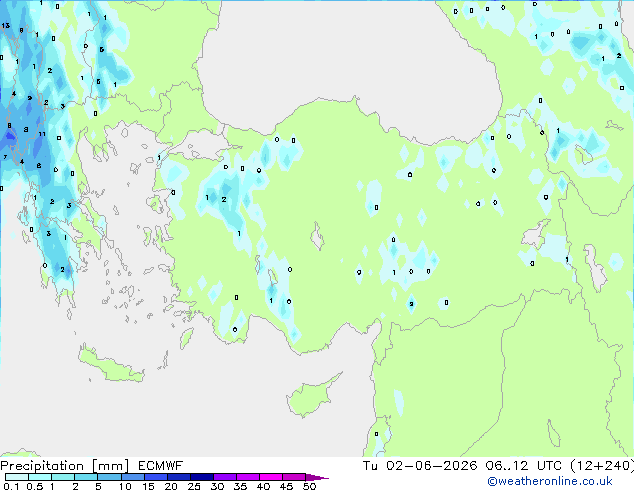Pick the 5–10 mm legend color box
This screenshot has height=490, width=634.
point(109,477)
